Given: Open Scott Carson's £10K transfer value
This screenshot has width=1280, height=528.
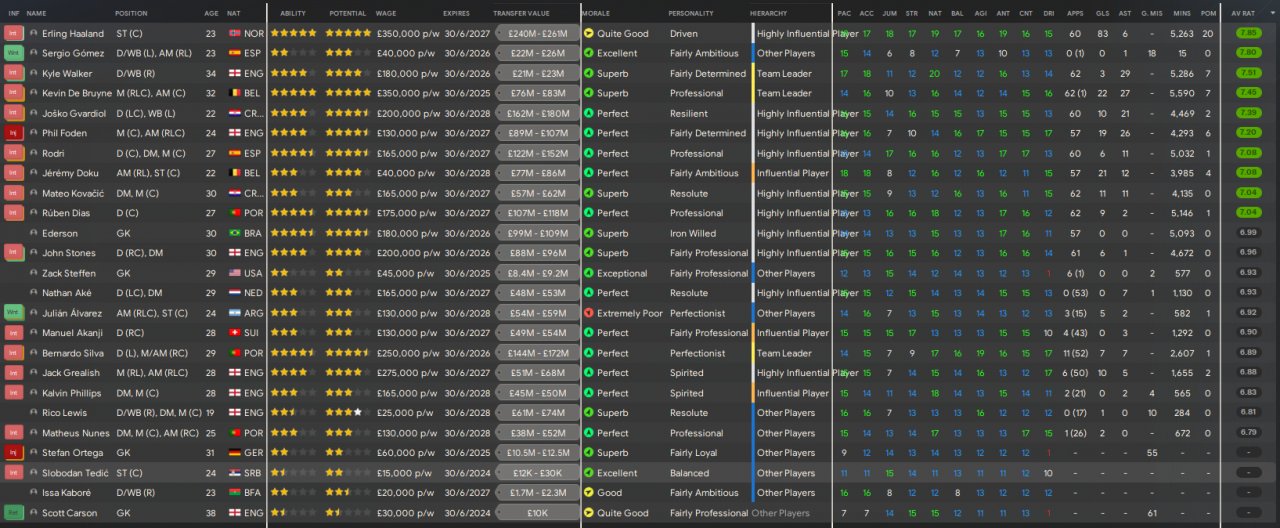Looking at the screenshot, I should [537, 513].
